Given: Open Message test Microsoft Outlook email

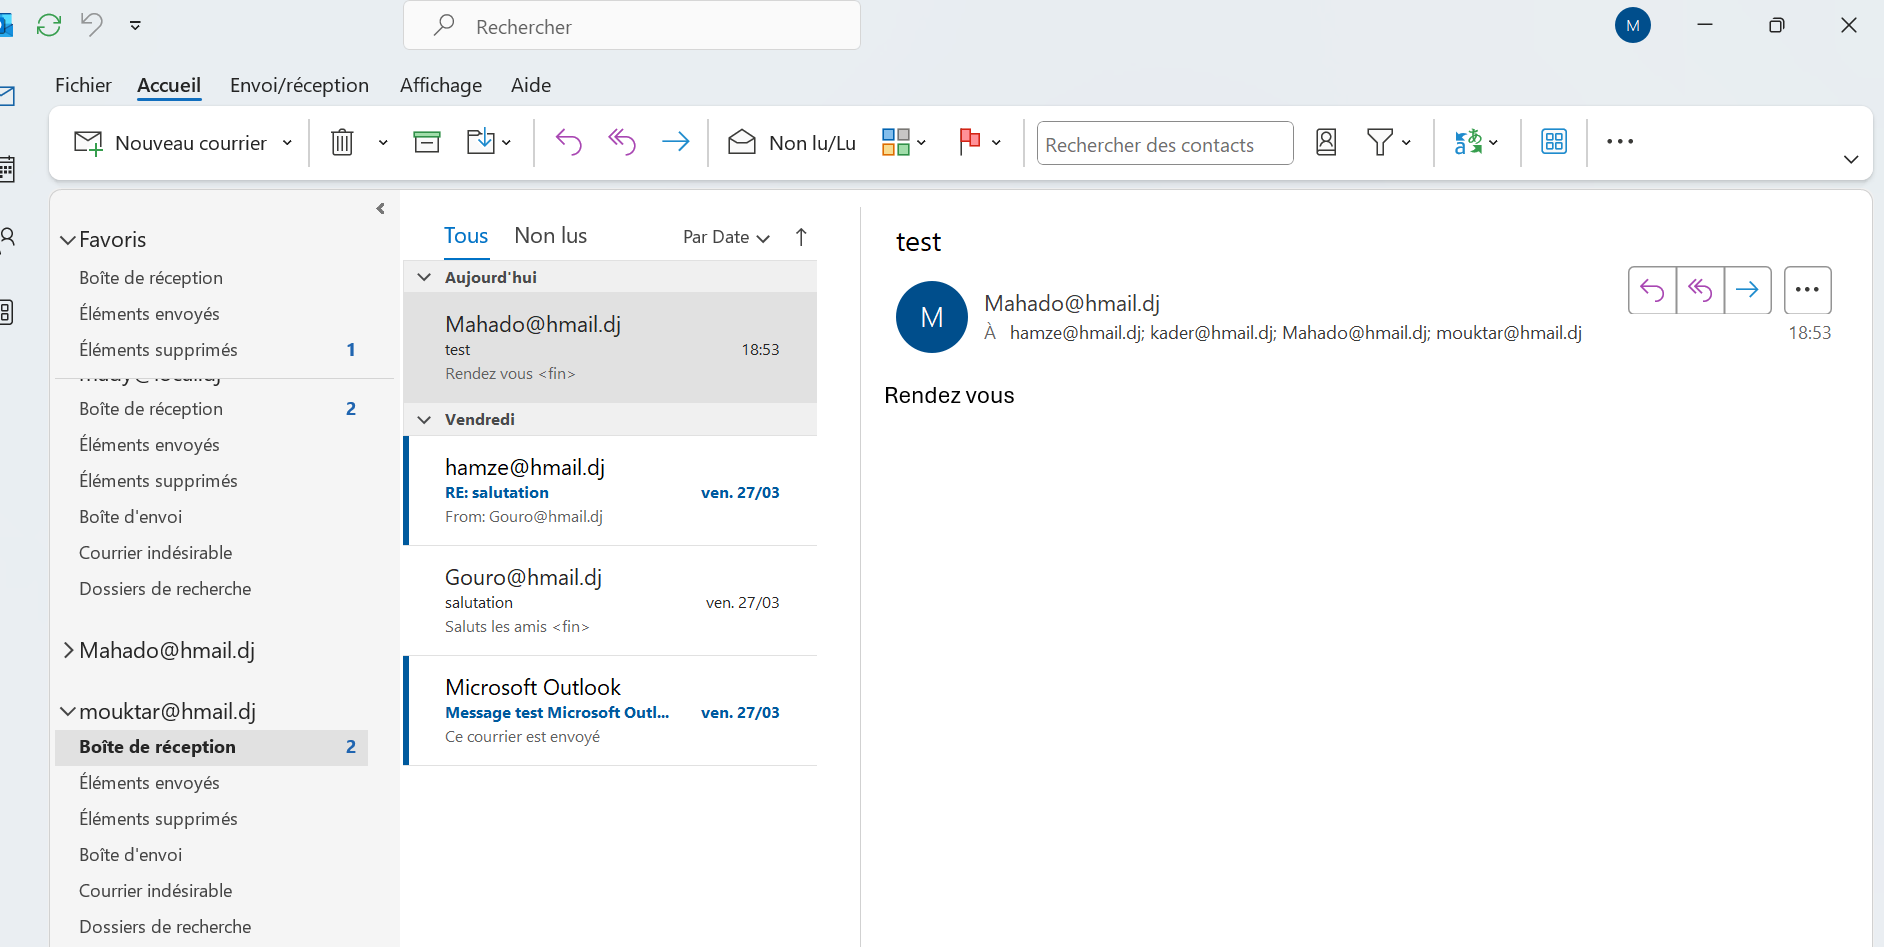Looking at the screenshot, I should pyautogui.click(x=612, y=711).
